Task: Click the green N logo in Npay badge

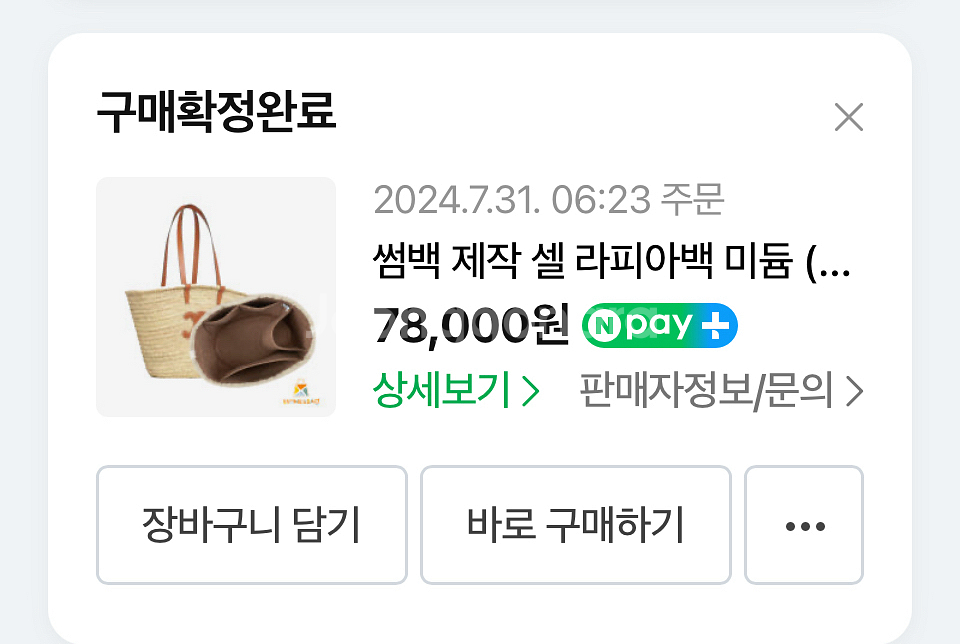Action: [604, 326]
